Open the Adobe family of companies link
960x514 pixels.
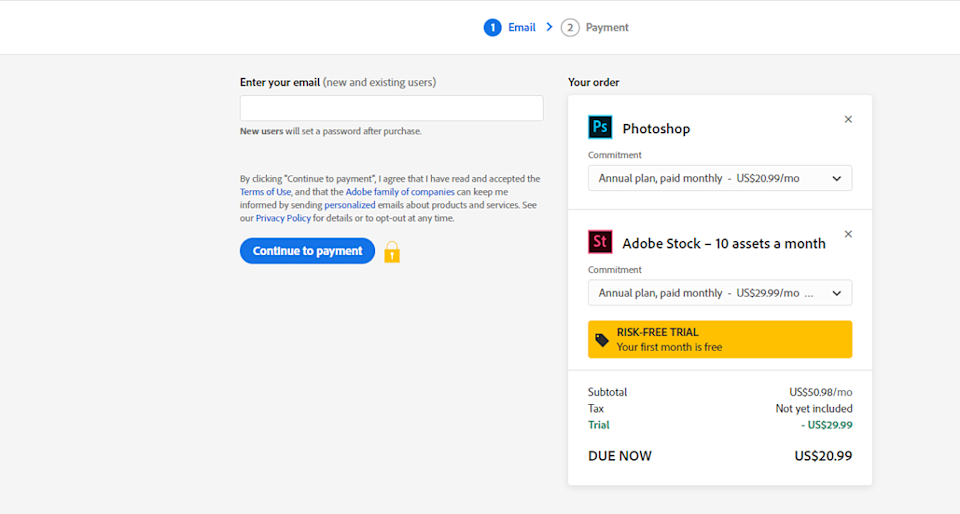click(x=400, y=192)
